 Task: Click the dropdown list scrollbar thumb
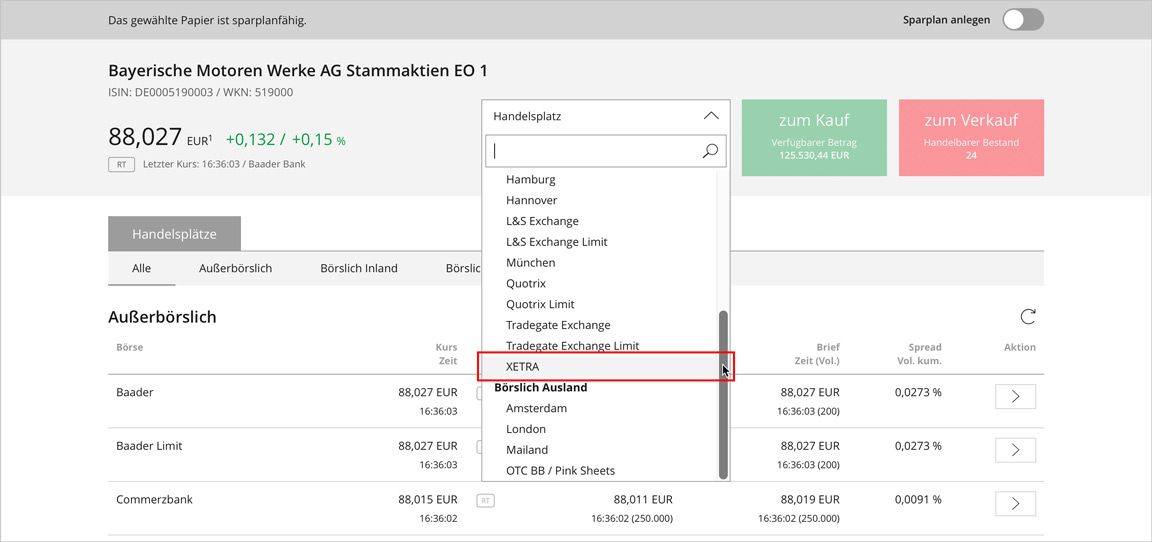click(x=723, y=394)
